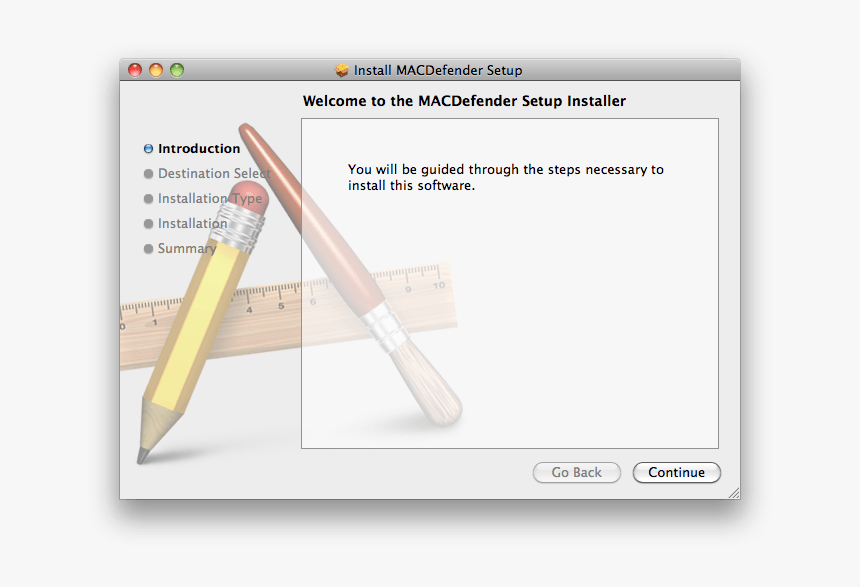Click the Go Back button
Viewport: 860px width, 587px height.
point(576,472)
